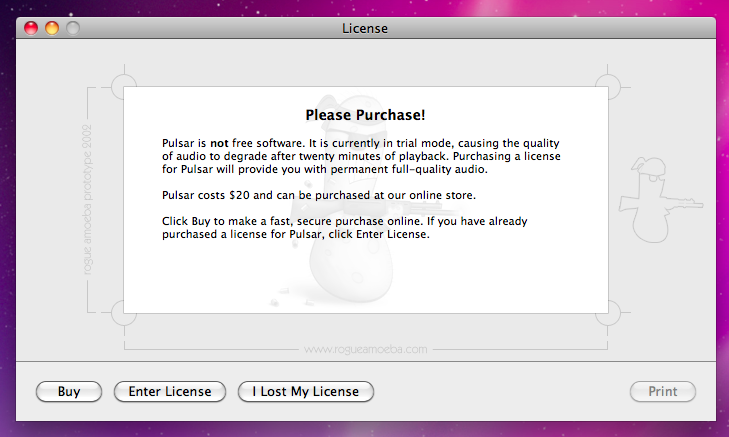The height and width of the screenshot is (437, 729).
Task: Close the License window with red button
Action: pyautogui.click(x=31, y=28)
